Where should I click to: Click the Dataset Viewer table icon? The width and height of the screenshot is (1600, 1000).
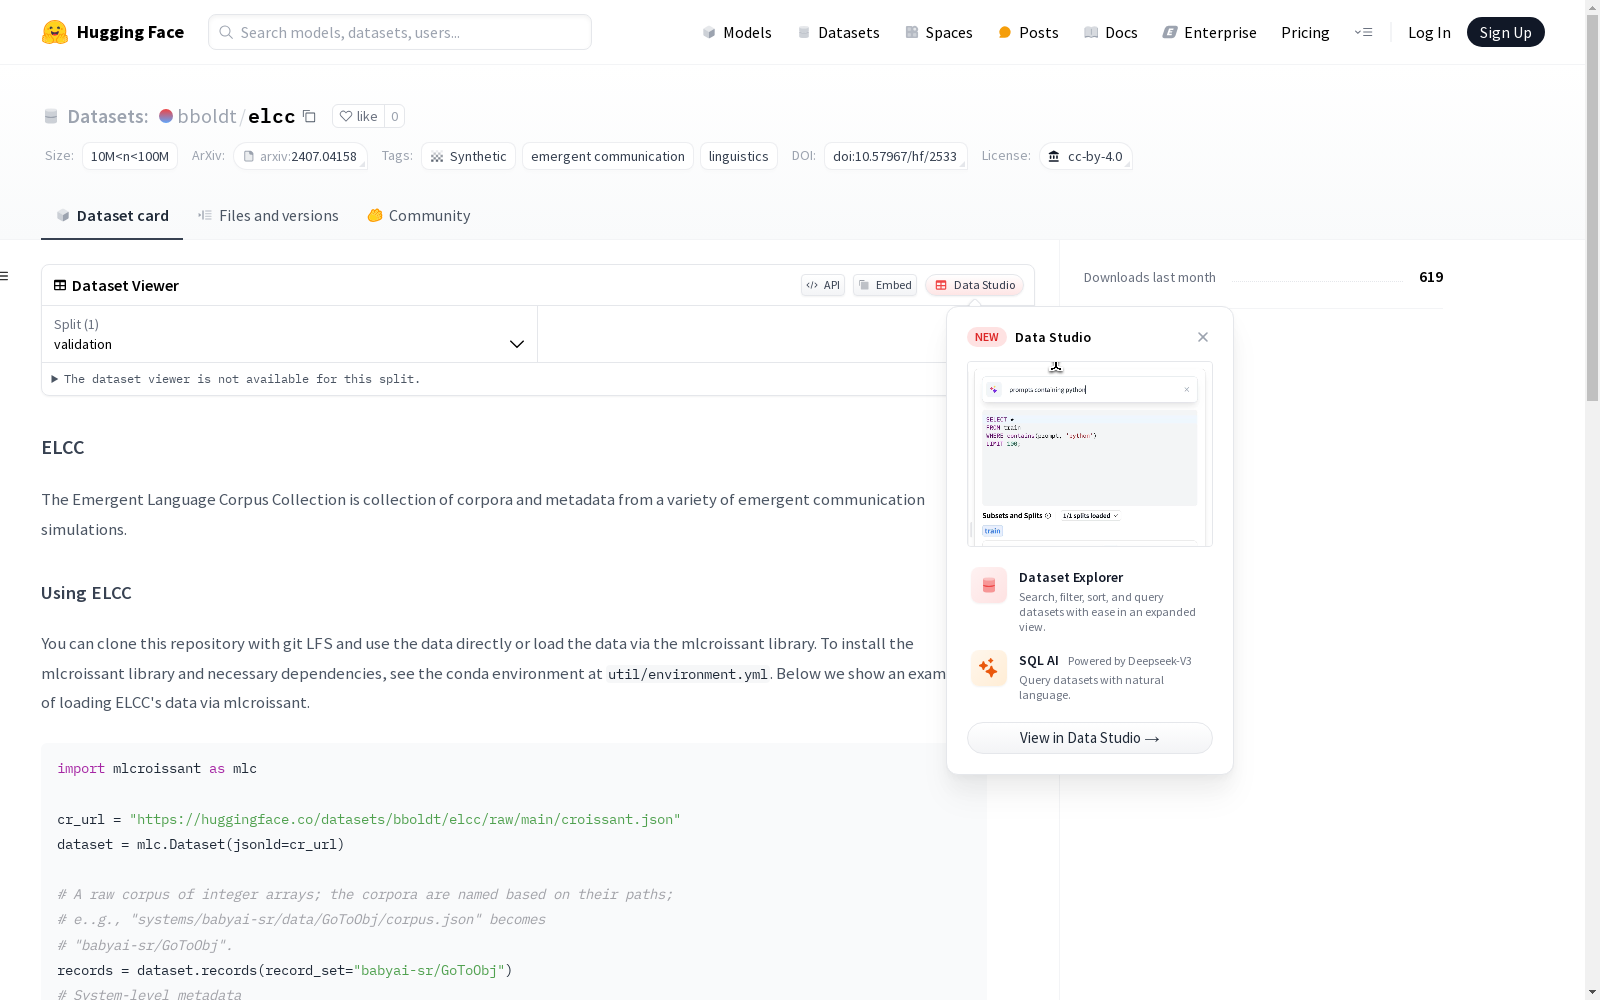[60, 285]
